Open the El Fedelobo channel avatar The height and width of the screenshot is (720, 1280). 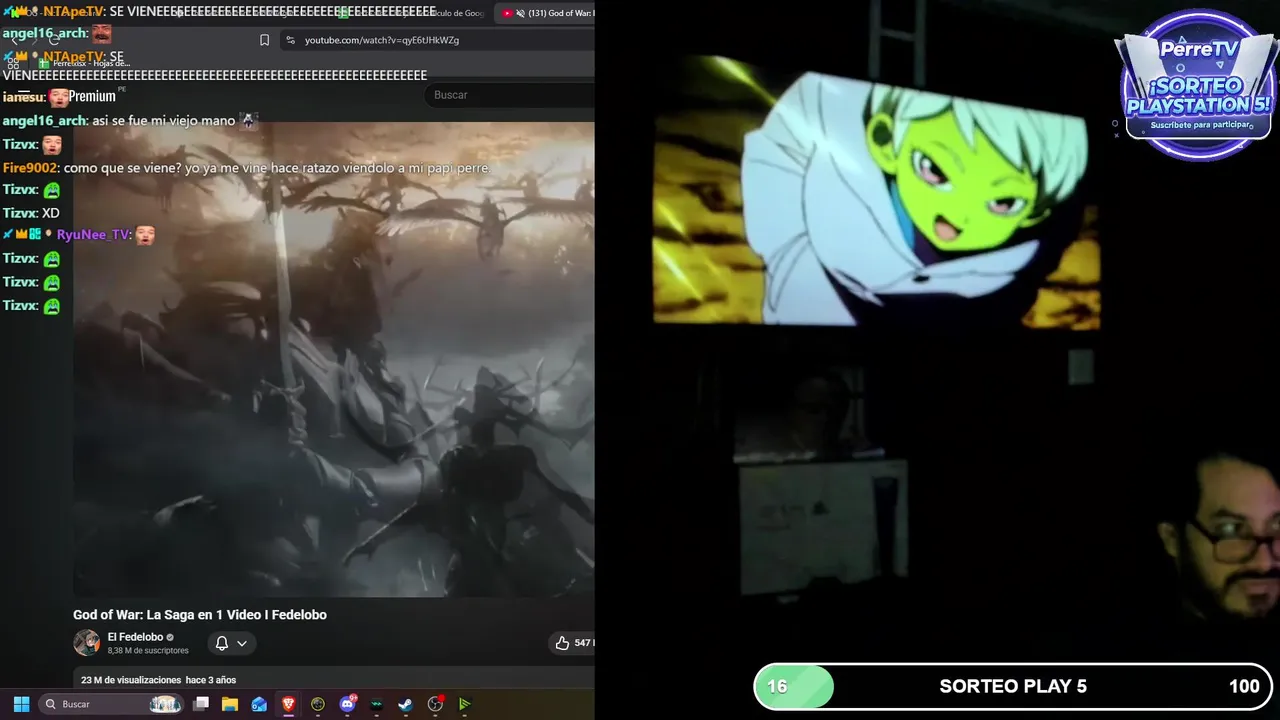87,643
